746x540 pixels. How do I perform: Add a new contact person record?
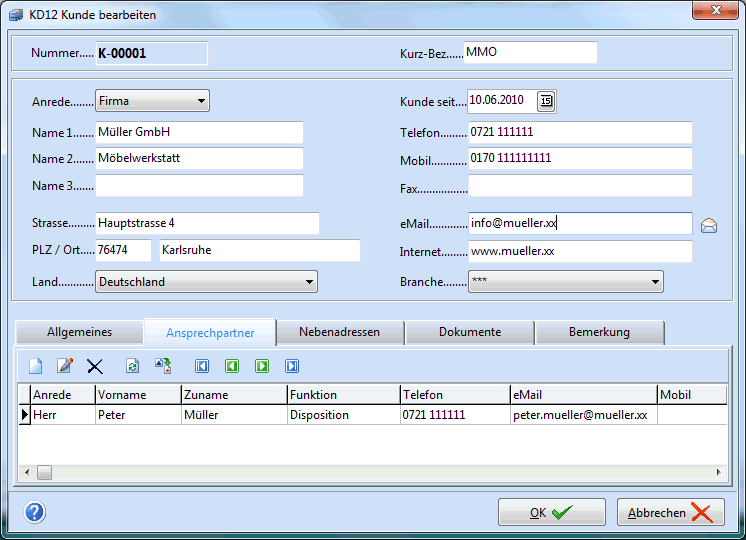point(36,366)
